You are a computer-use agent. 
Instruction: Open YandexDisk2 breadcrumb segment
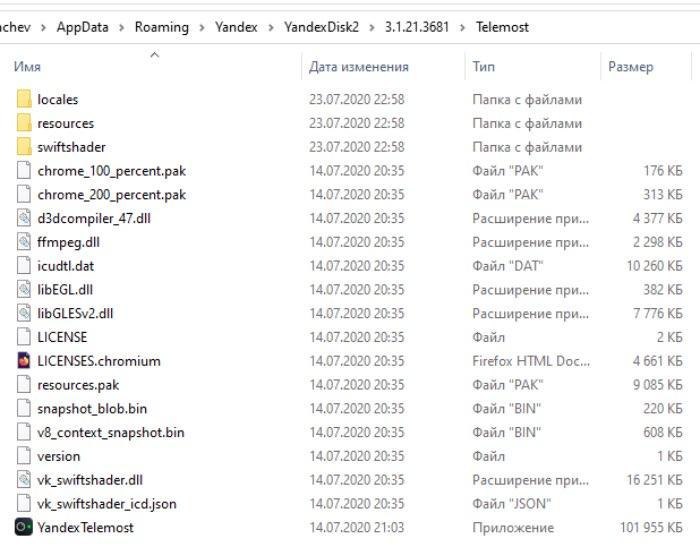[x=321, y=27]
